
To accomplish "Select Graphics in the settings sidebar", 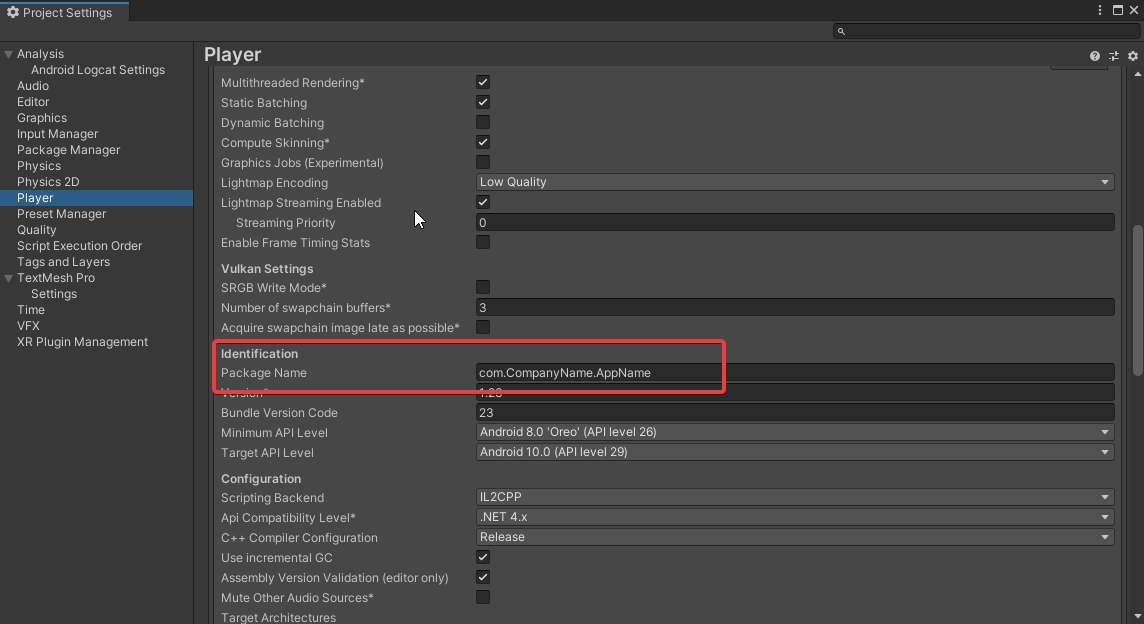I will click(42, 118).
